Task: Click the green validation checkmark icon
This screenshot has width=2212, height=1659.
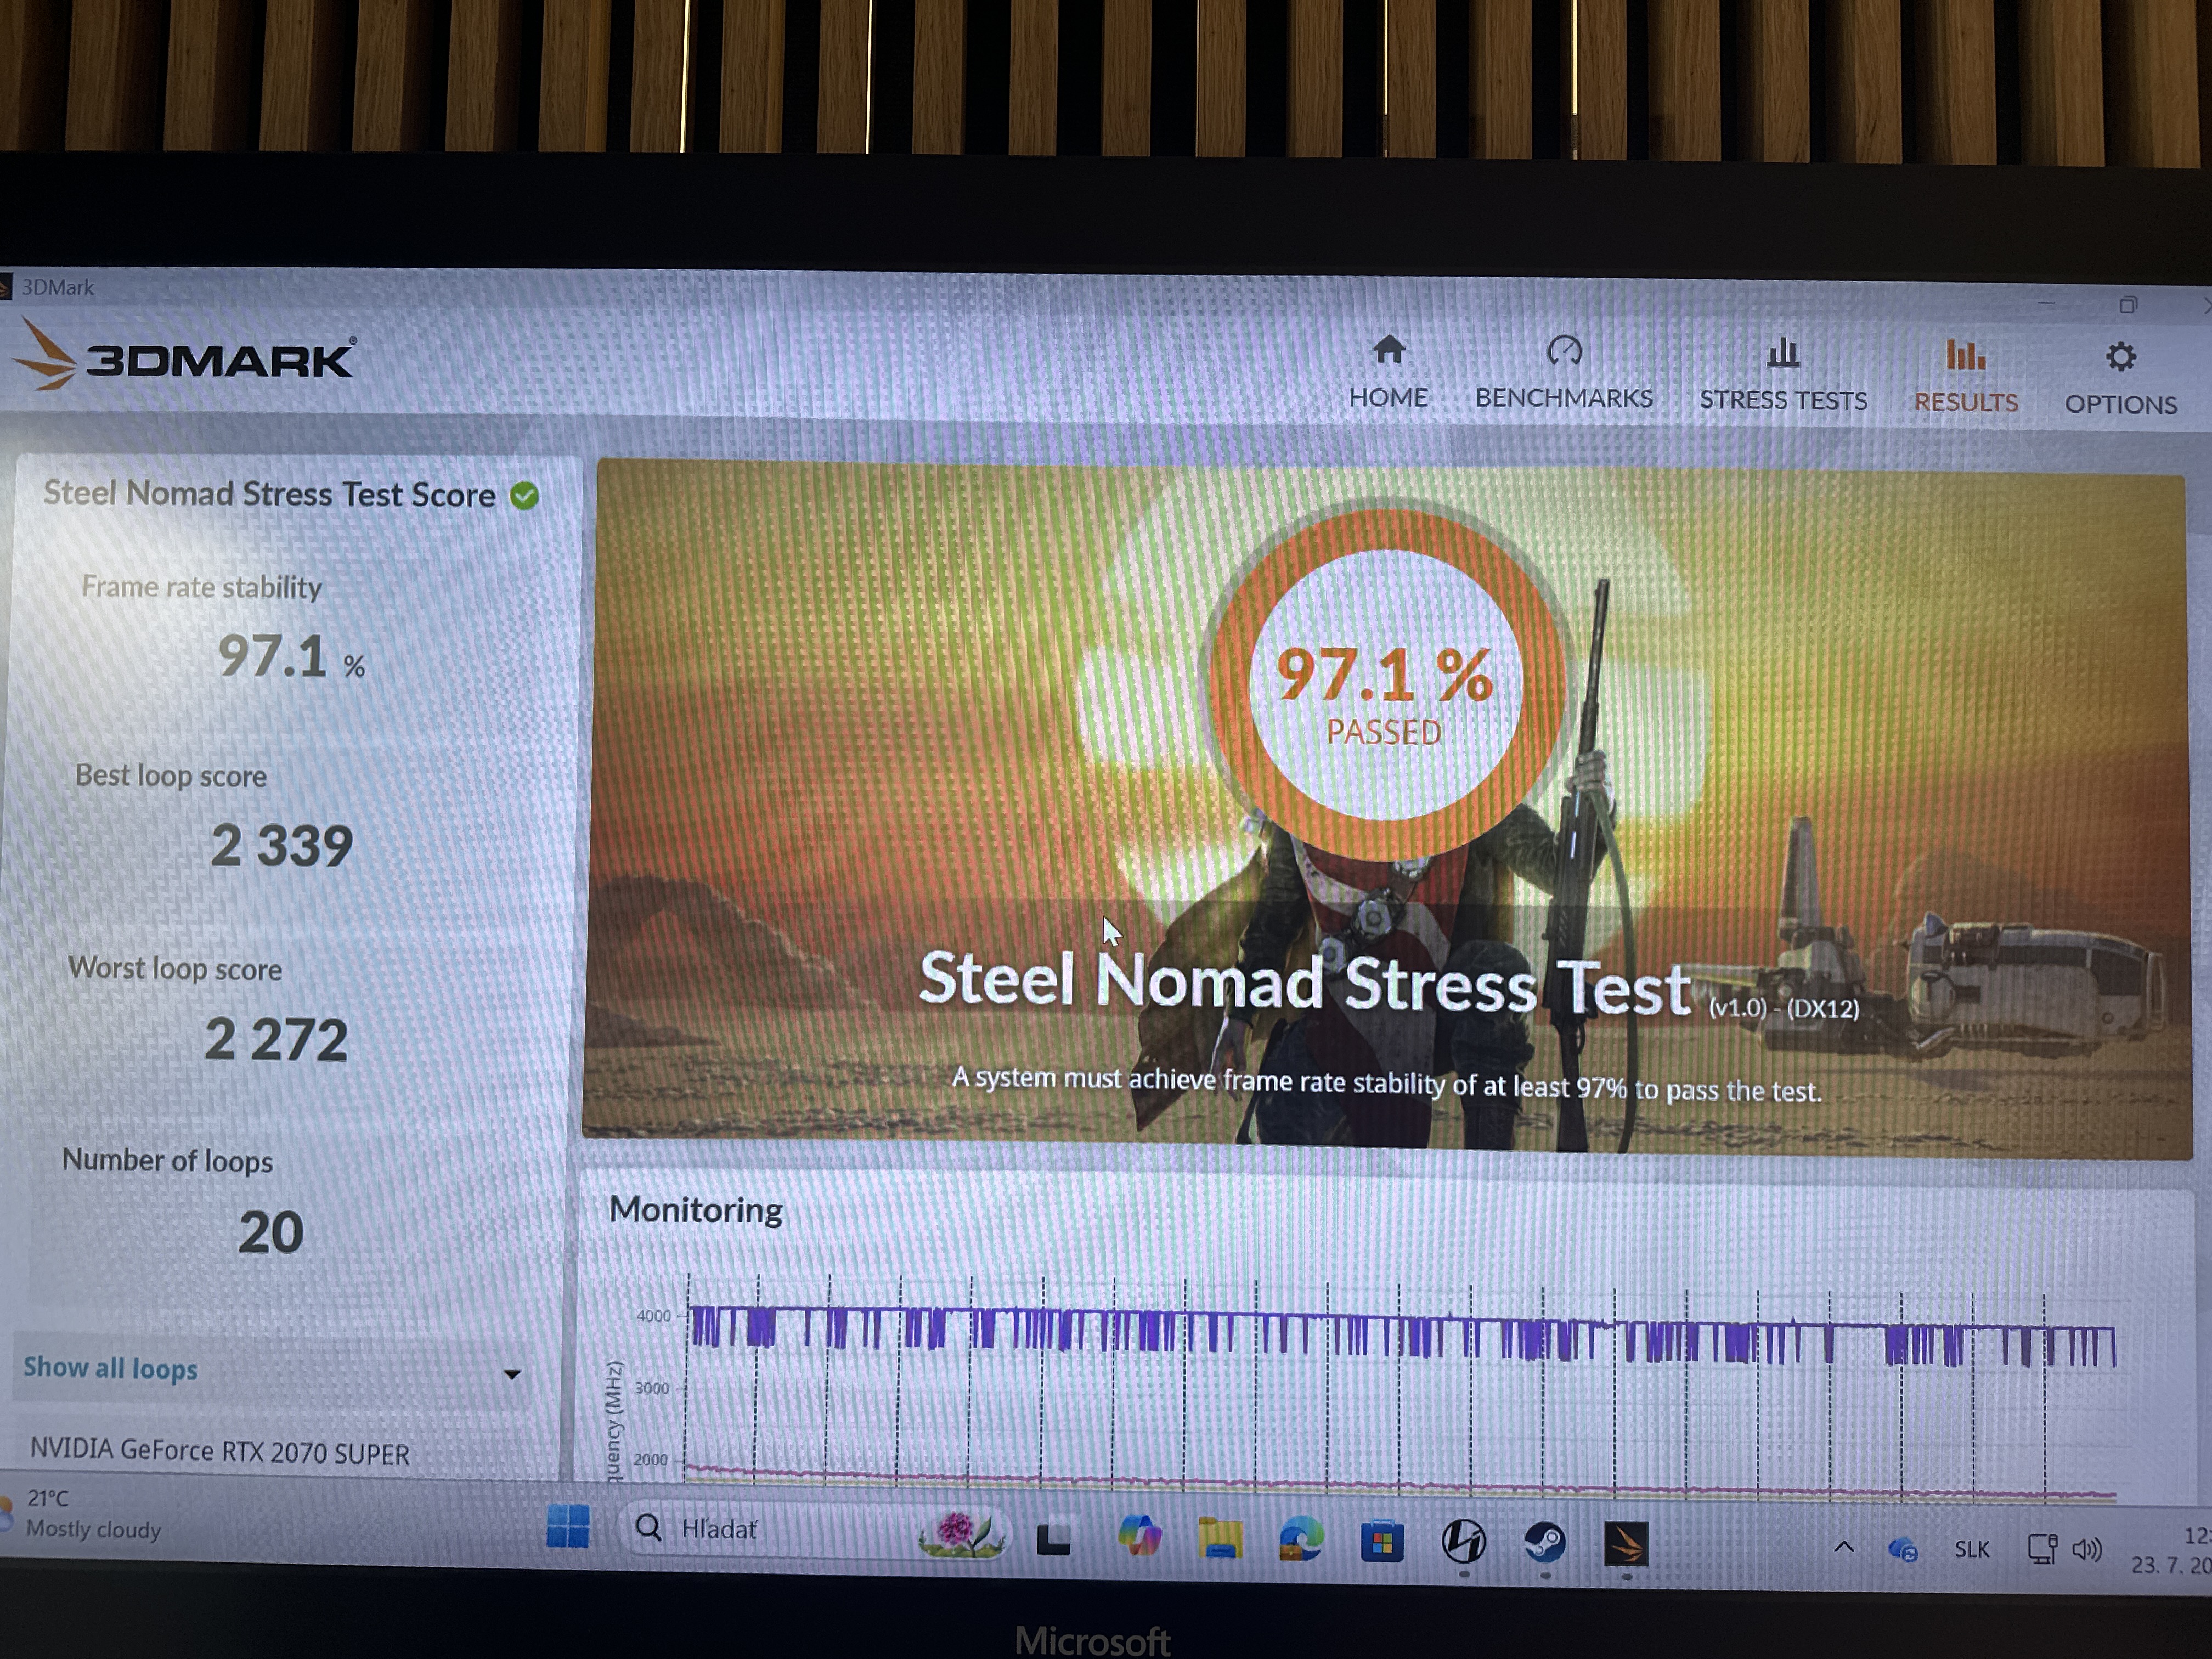Action: click(x=525, y=495)
